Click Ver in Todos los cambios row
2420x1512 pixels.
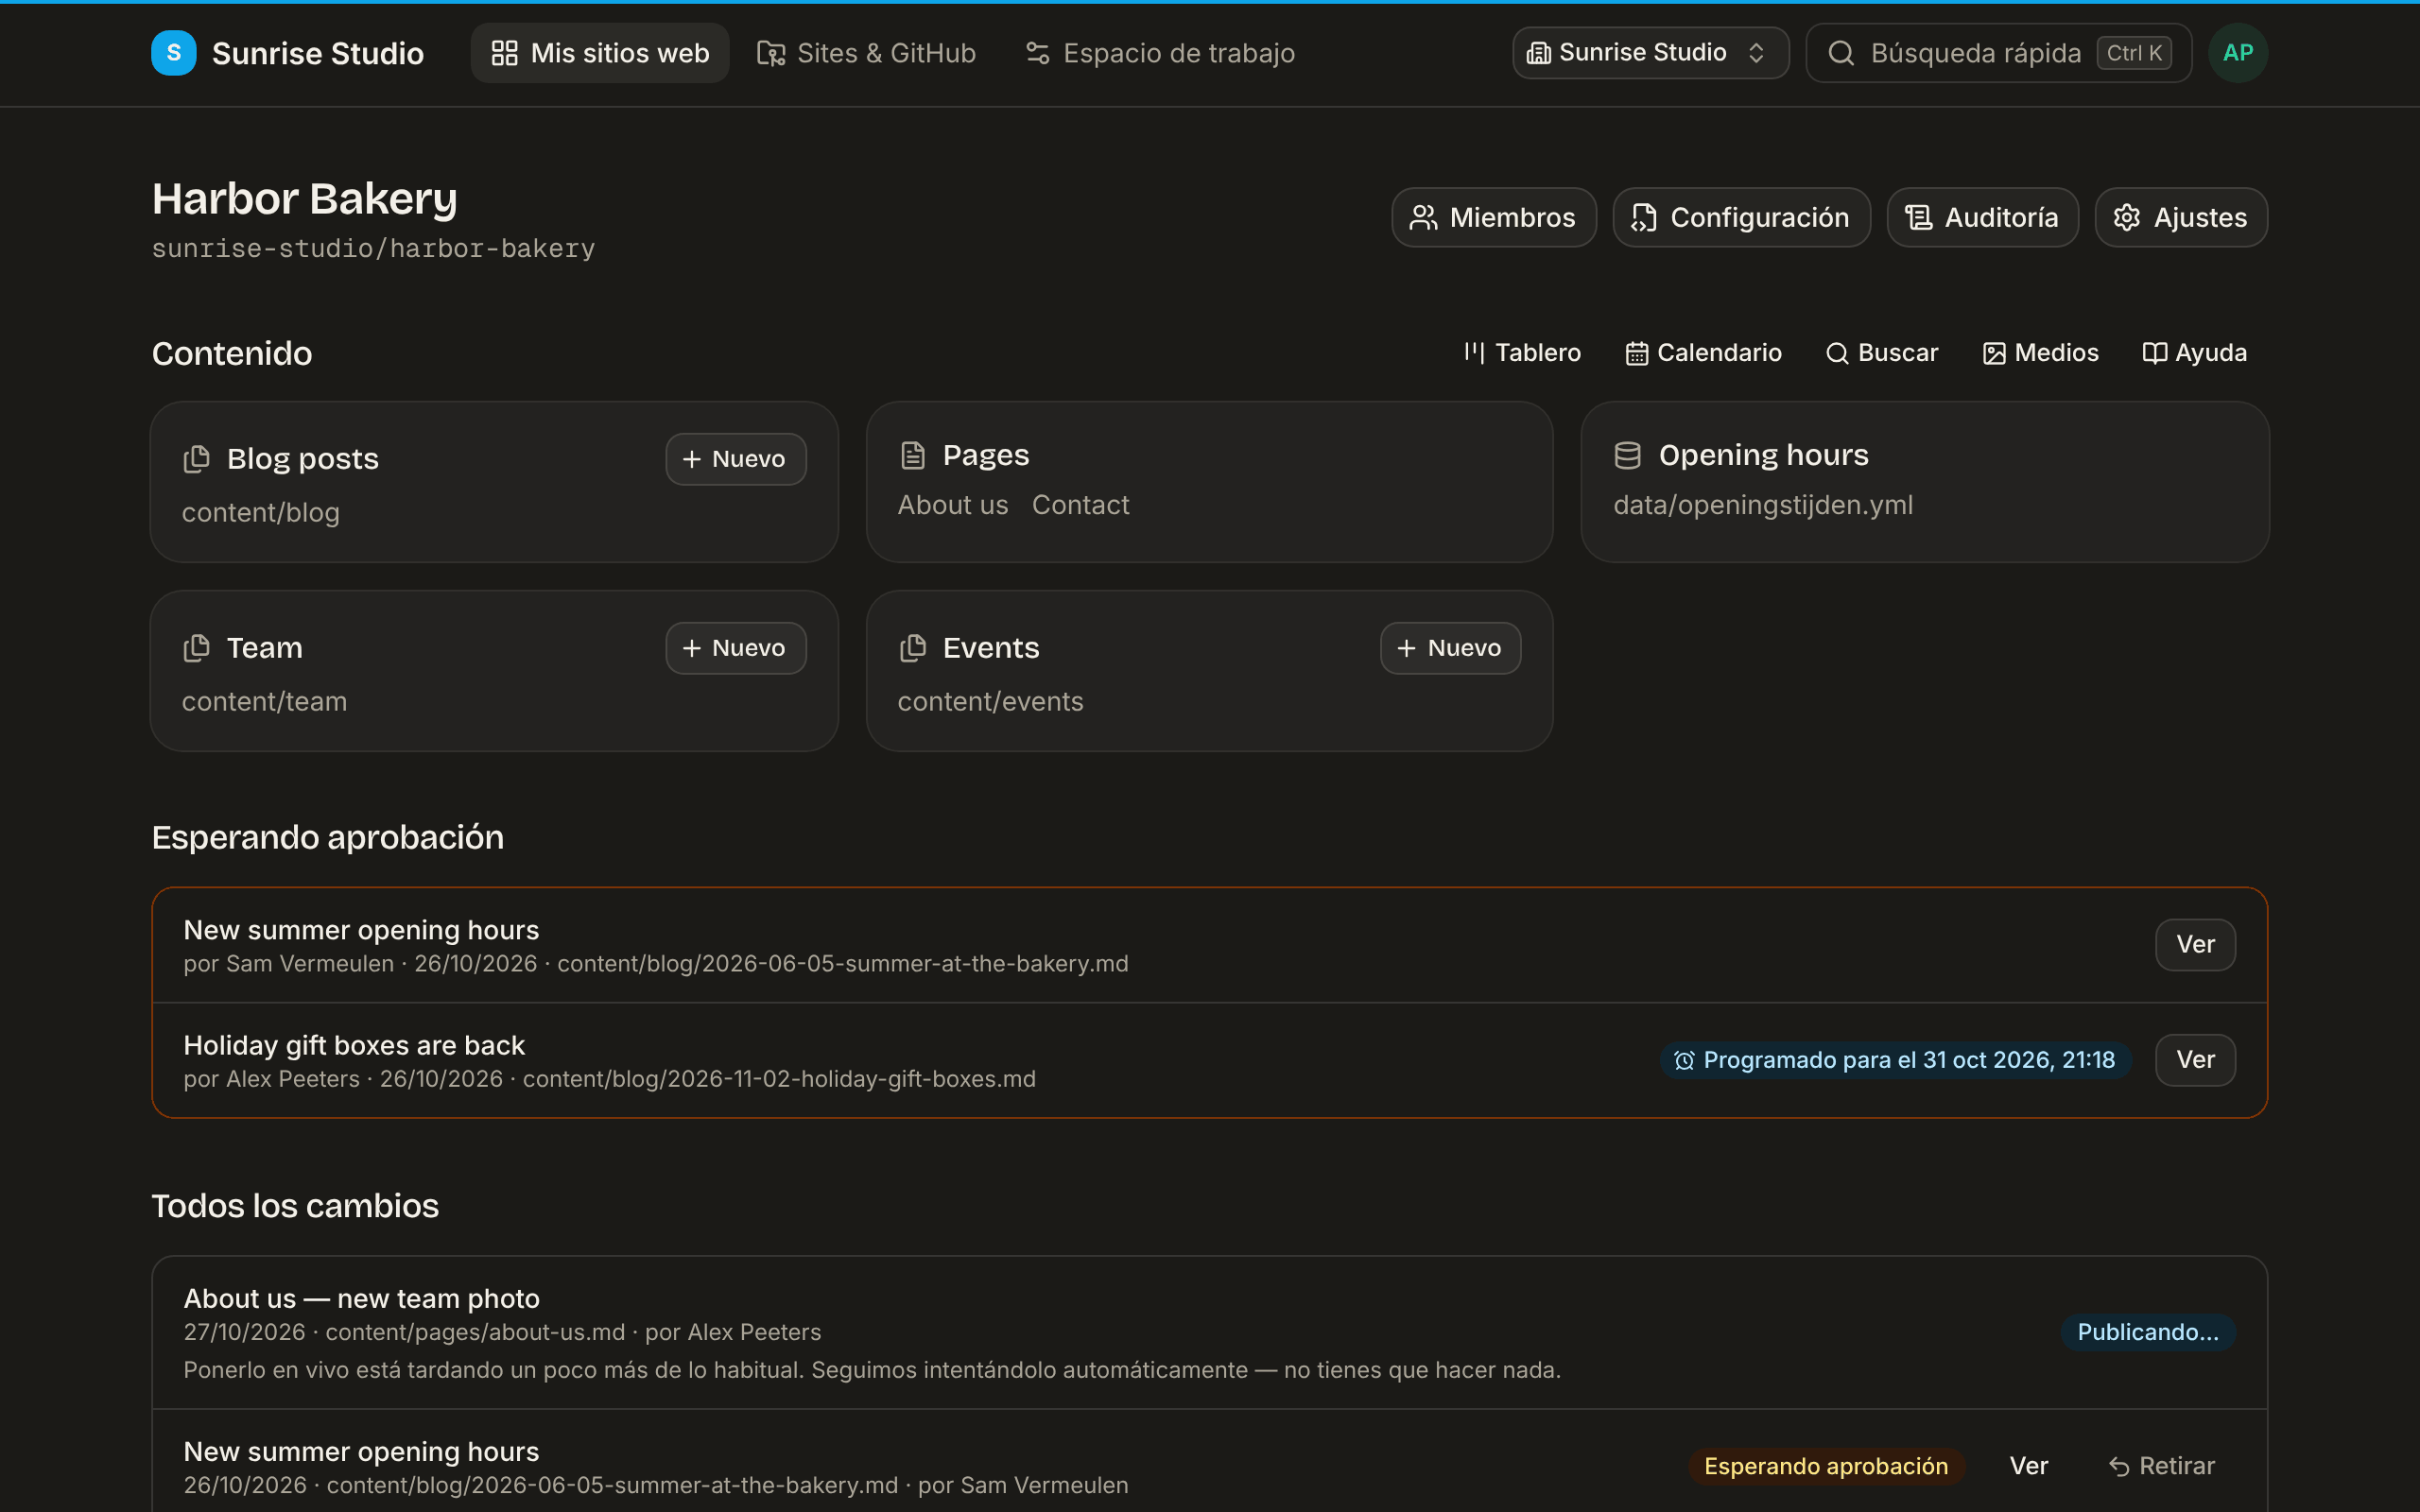(x=2029, y=1466)
